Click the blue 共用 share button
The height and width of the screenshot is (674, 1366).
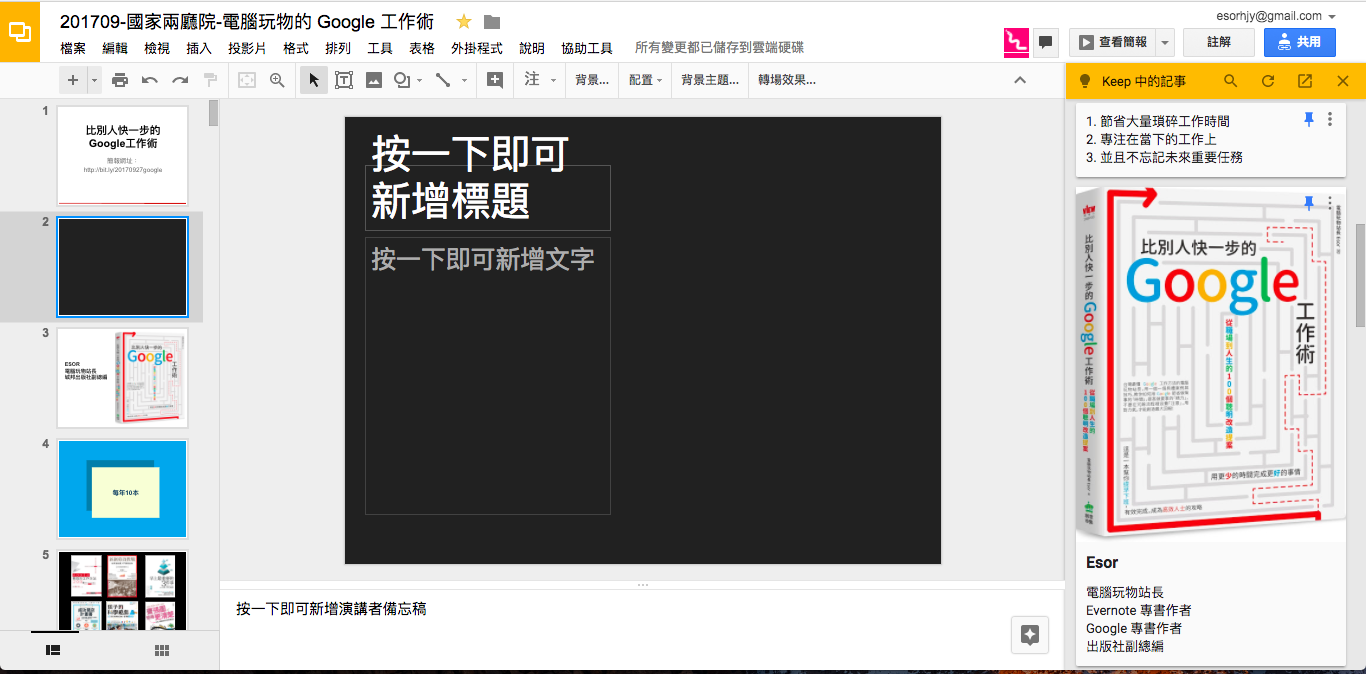1300,42
